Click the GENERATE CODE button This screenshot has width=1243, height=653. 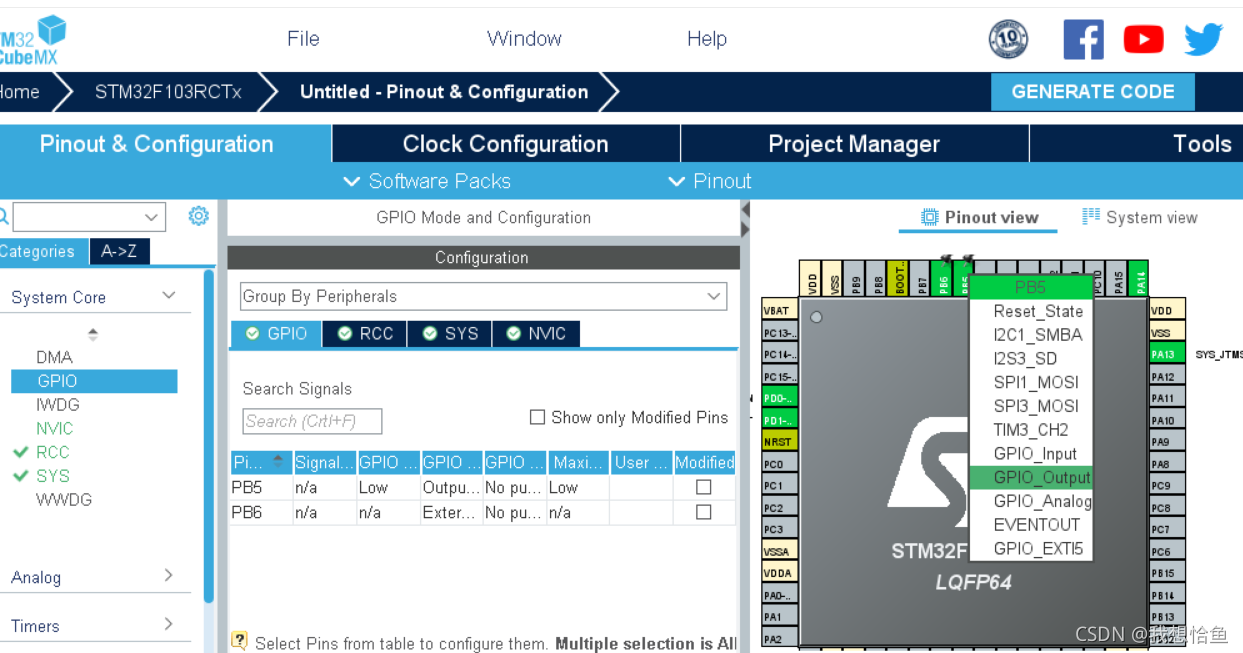tap(1093, 92)
